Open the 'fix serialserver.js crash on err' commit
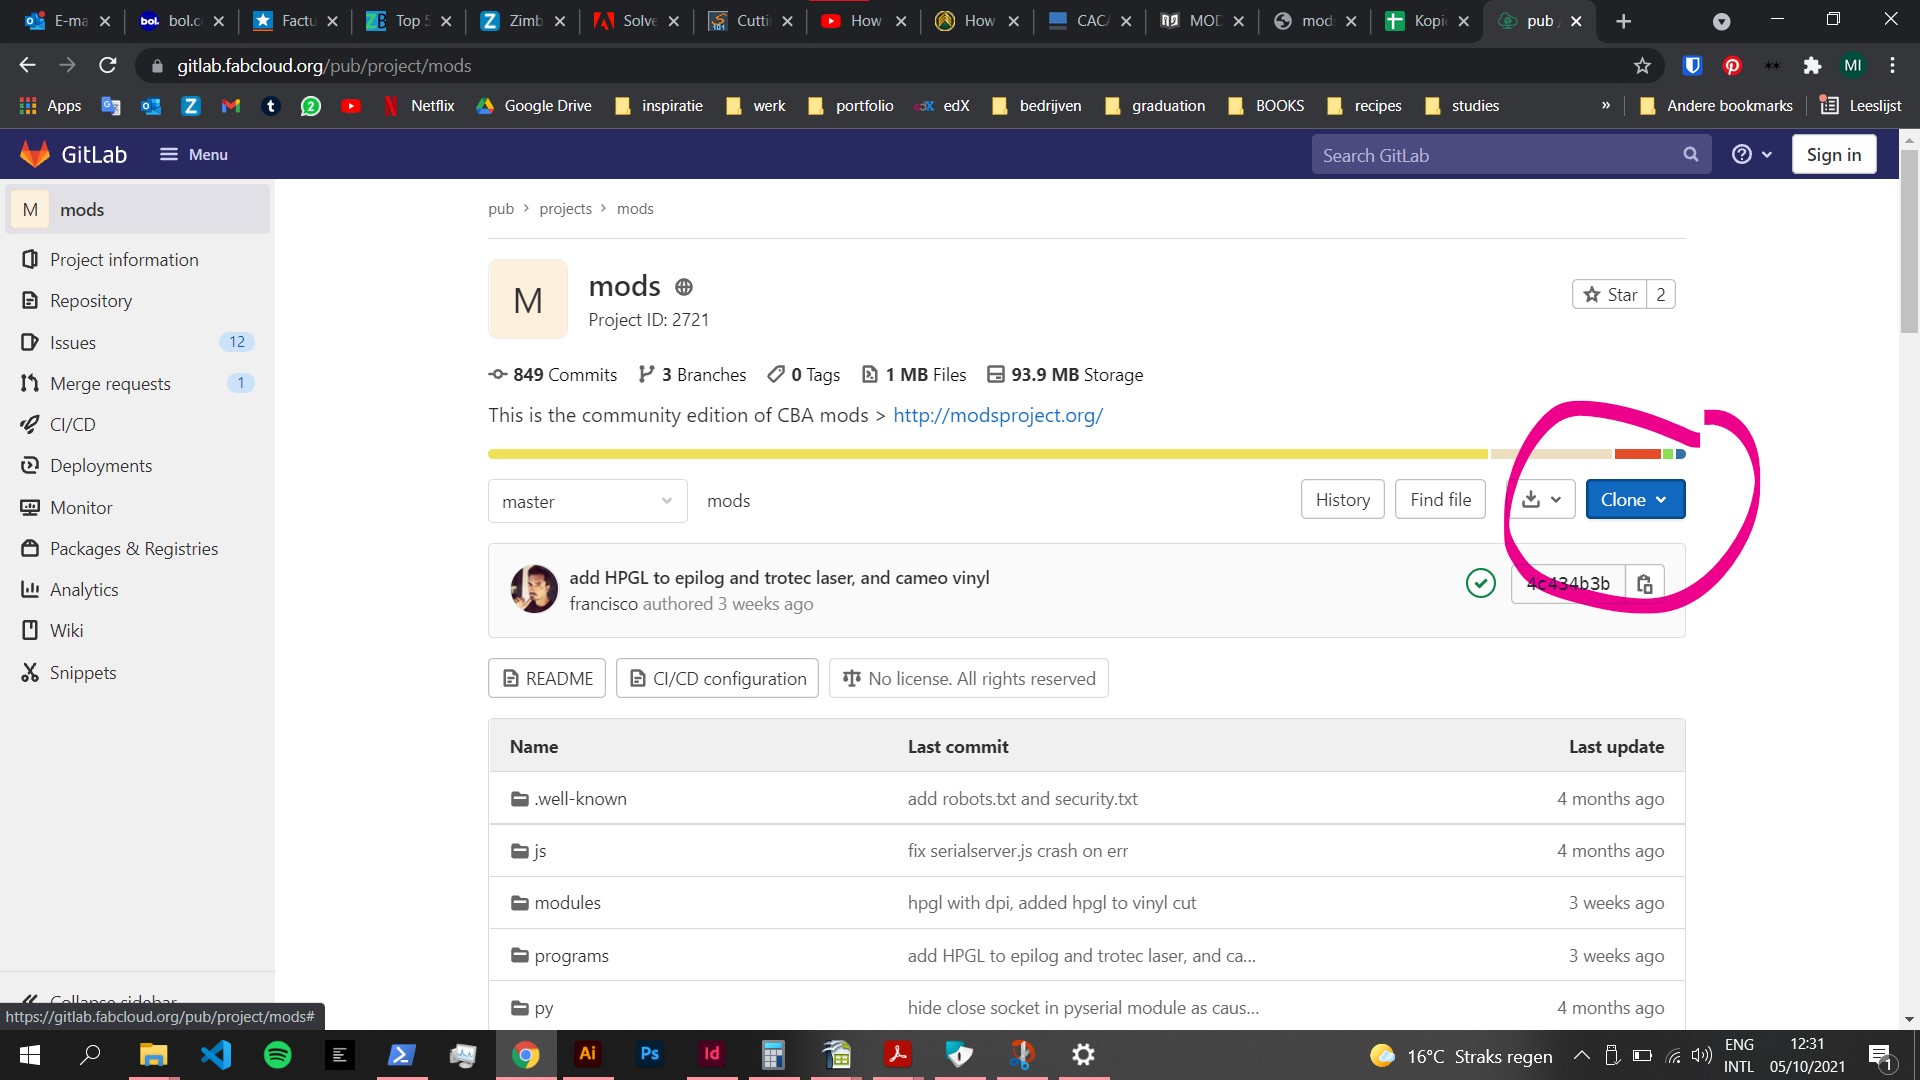 click(1017, 850)
